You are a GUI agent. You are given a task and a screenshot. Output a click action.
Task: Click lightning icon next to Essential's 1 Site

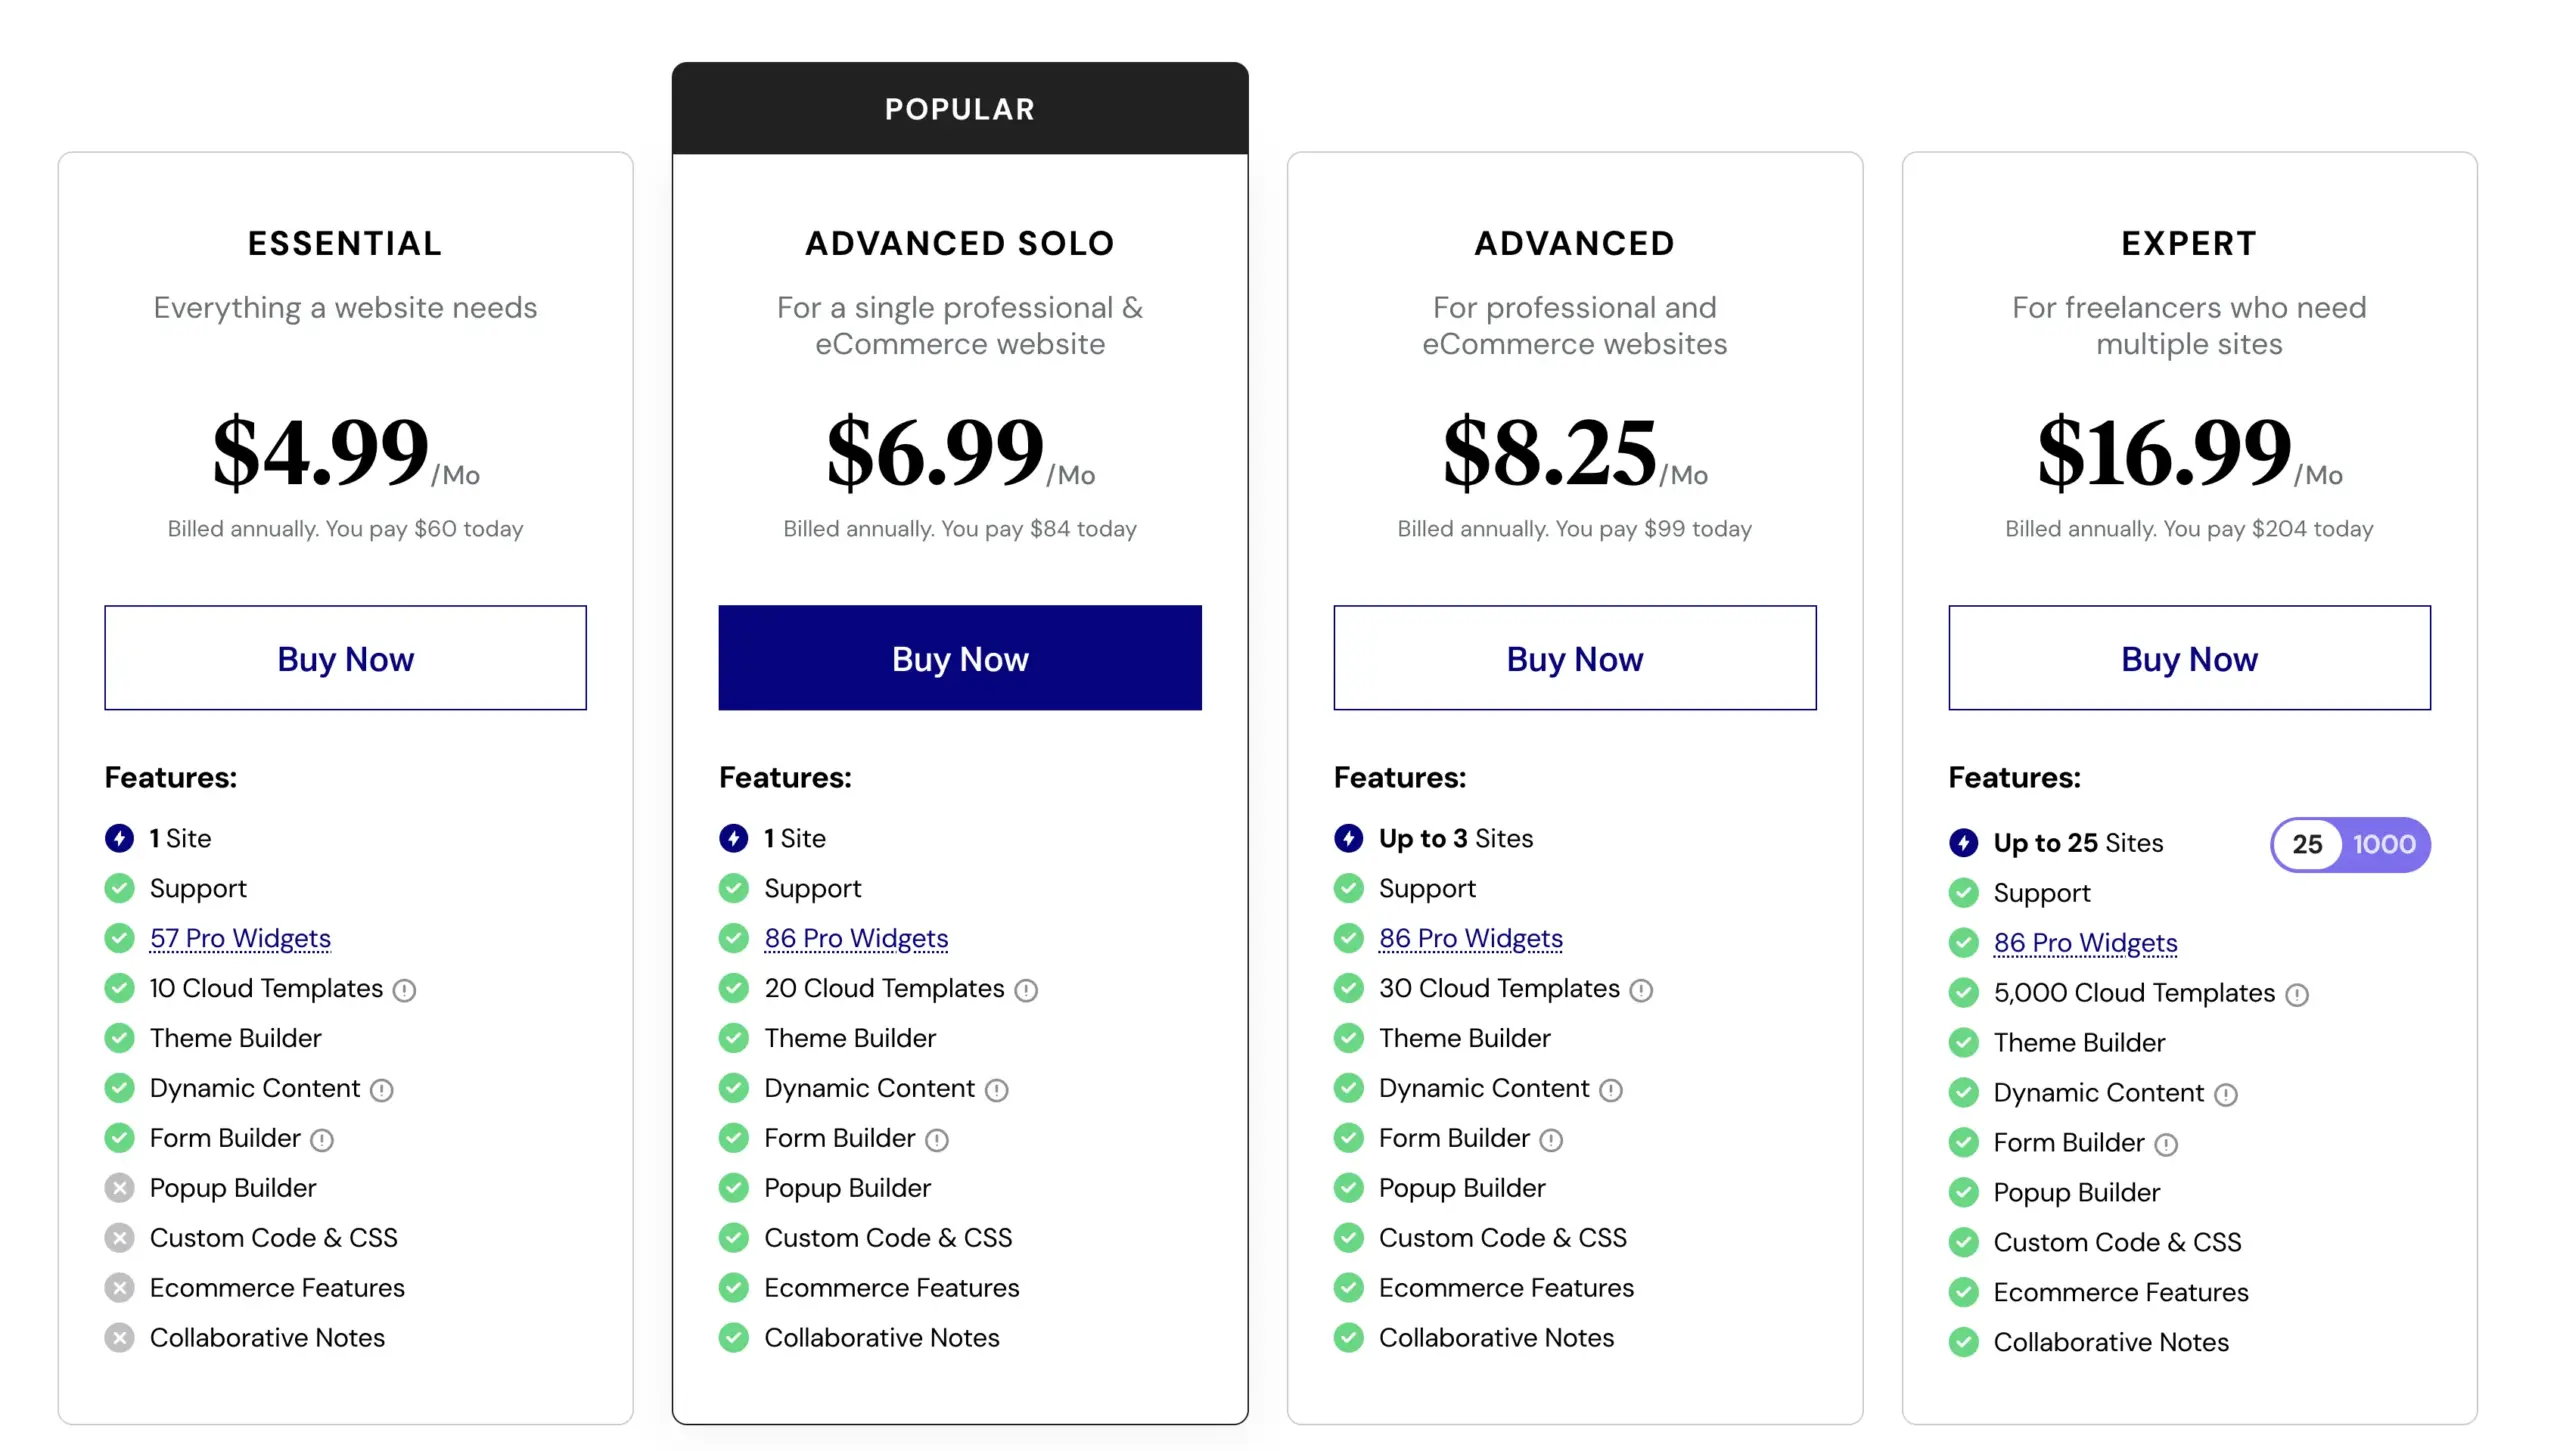point(120,839)
